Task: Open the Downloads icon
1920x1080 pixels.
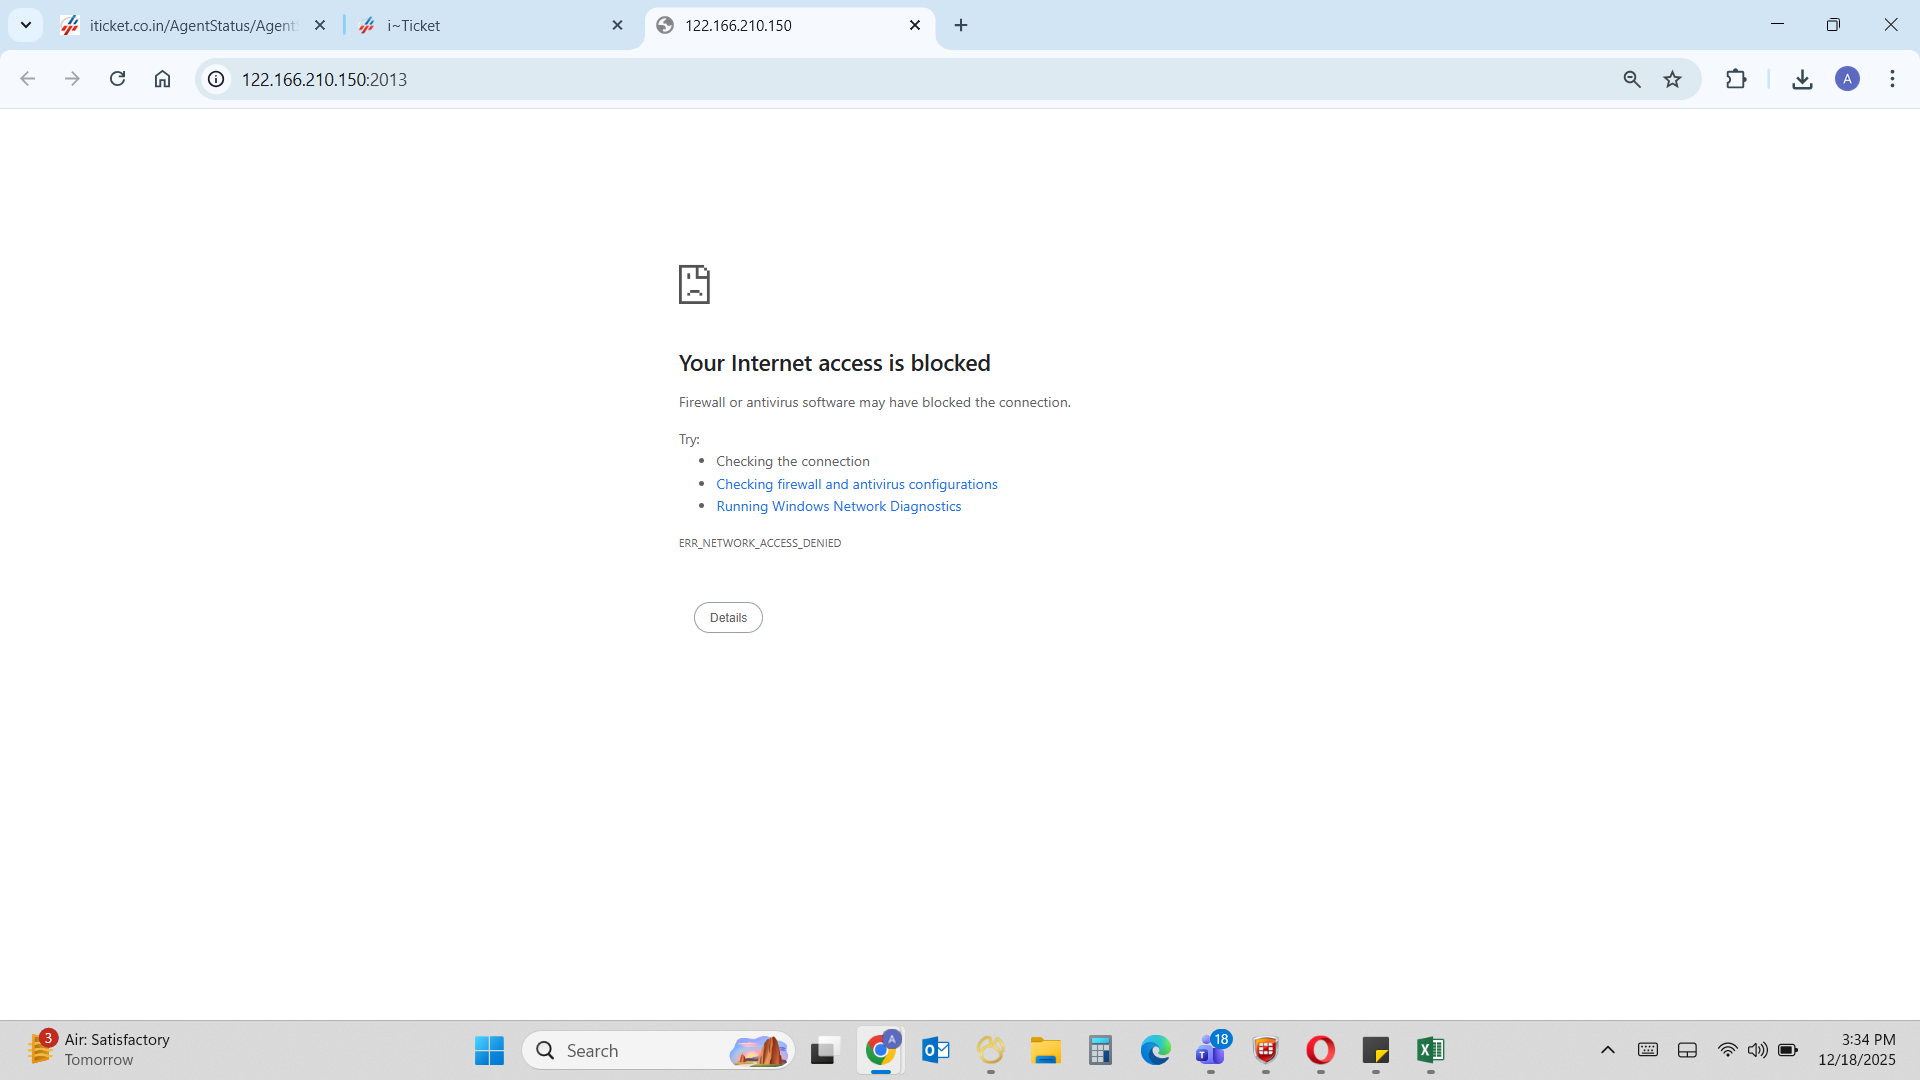Action: click(x=1802, y=79)
